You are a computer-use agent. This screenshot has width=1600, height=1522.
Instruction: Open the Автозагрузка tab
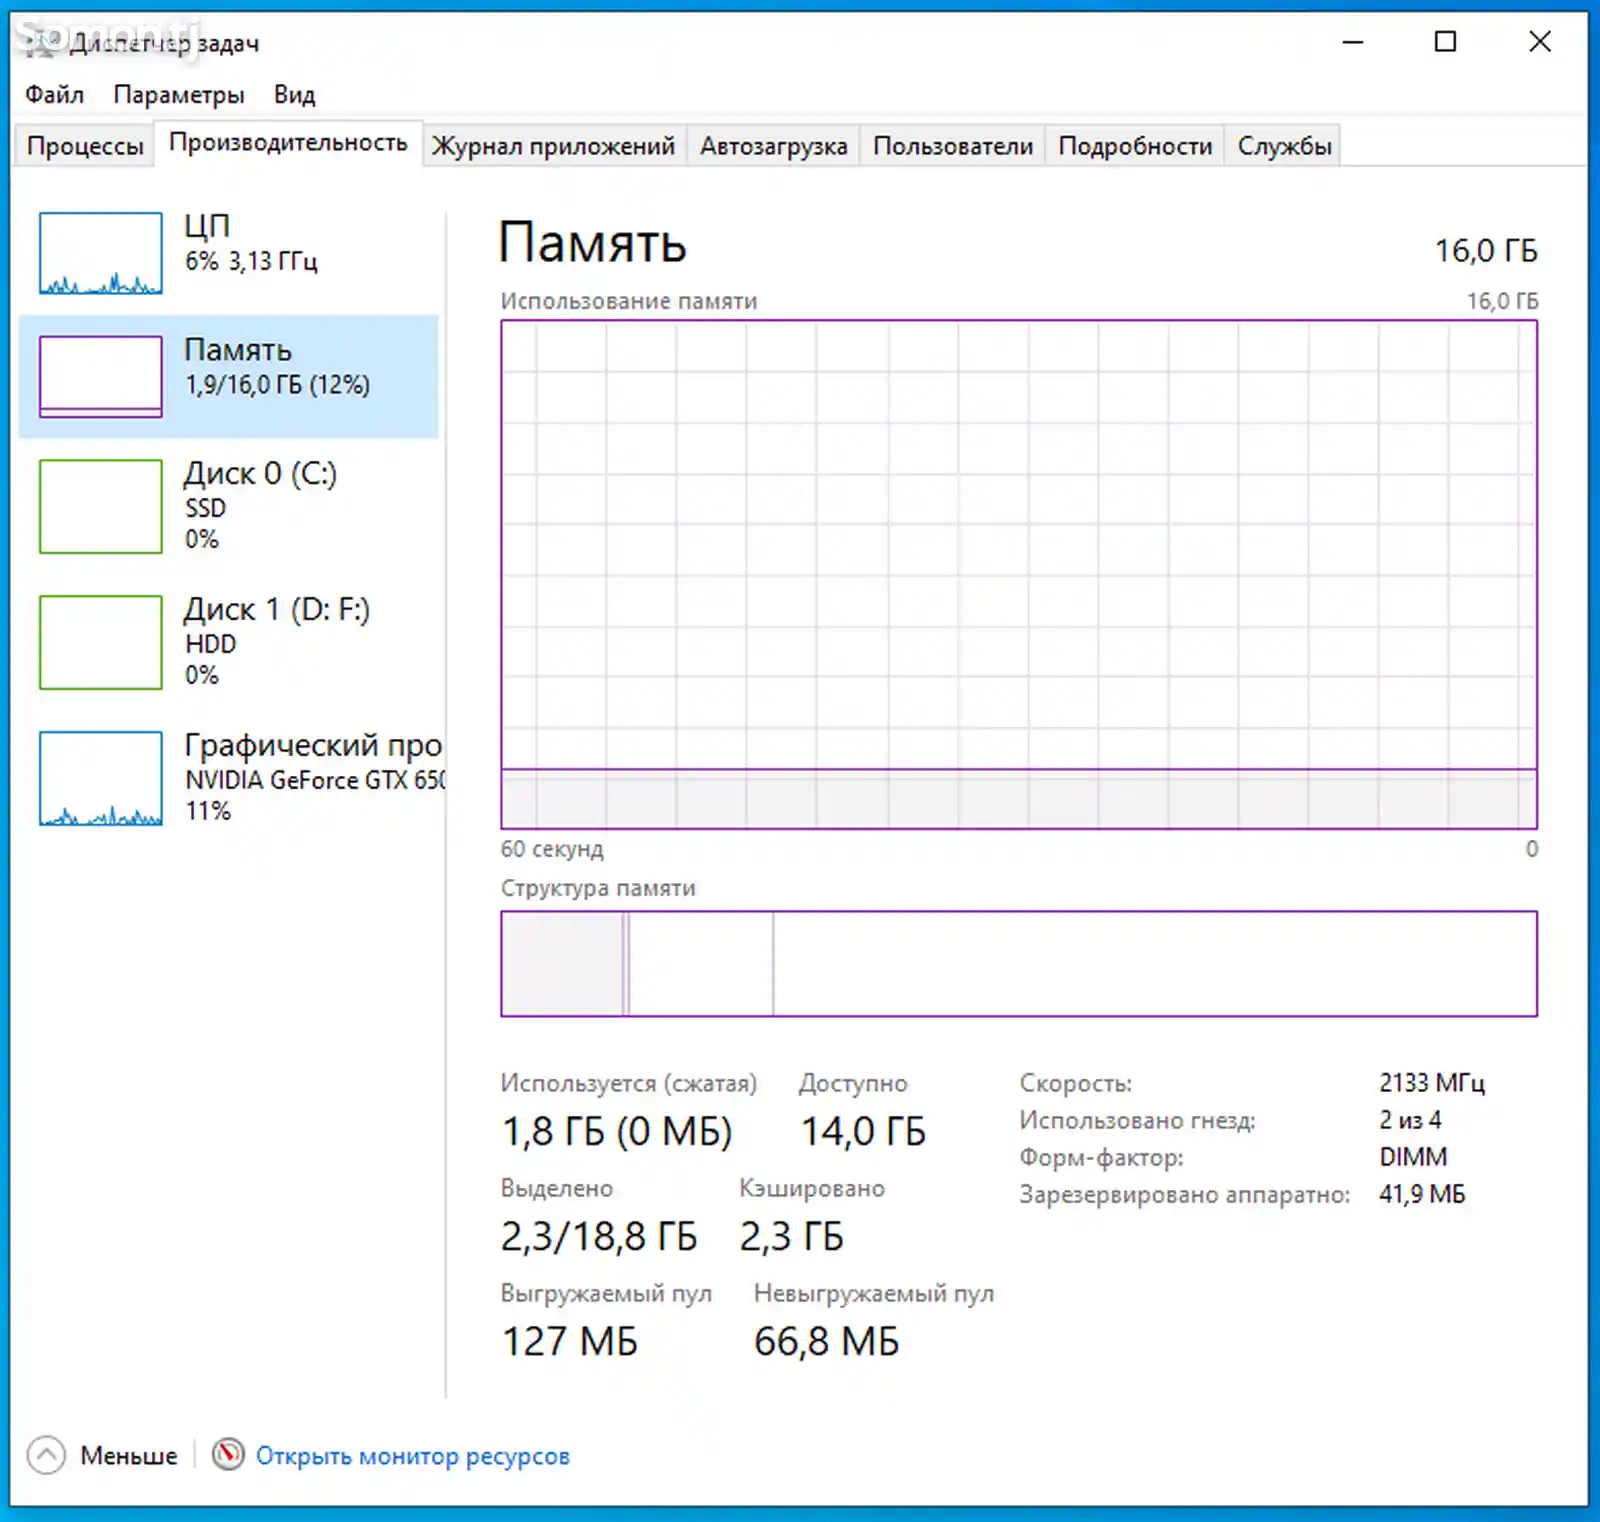pos(773,146)
